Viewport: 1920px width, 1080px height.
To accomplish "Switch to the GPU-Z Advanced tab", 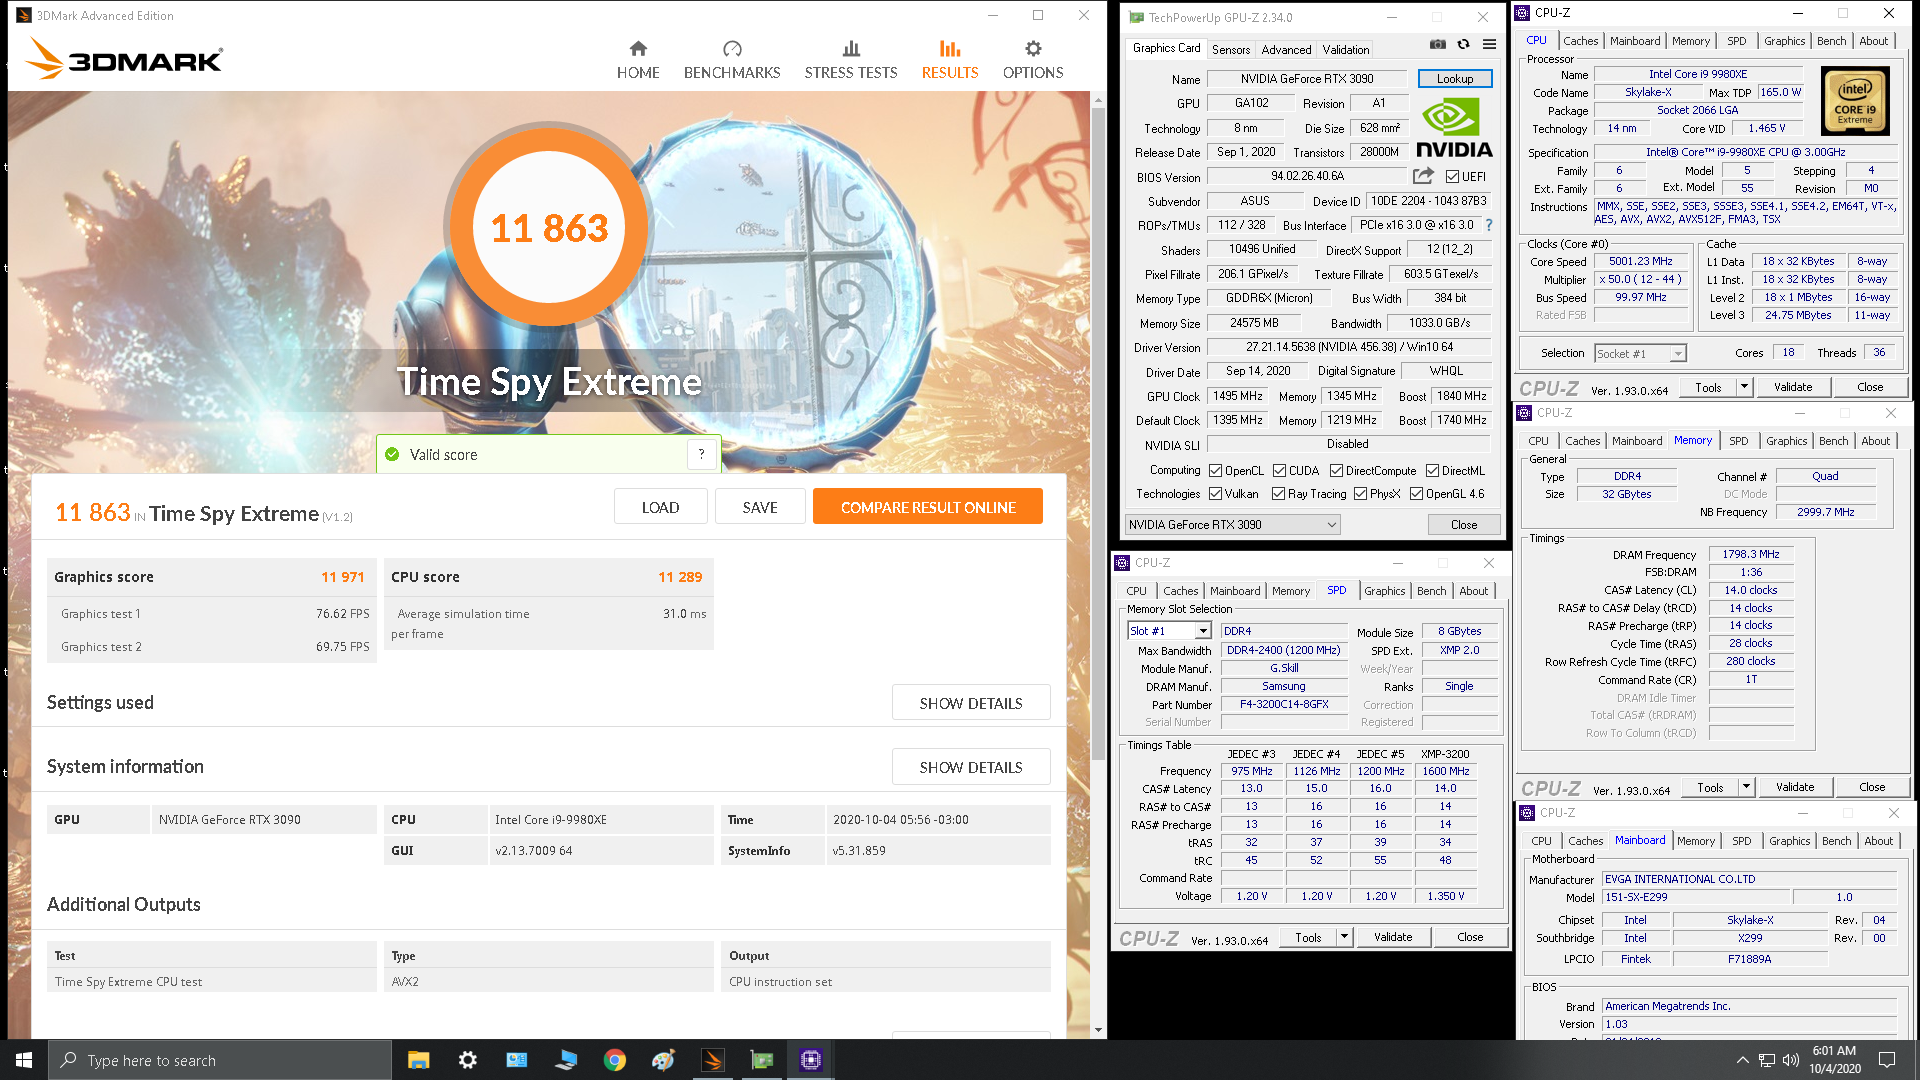I will point(1286,50).
